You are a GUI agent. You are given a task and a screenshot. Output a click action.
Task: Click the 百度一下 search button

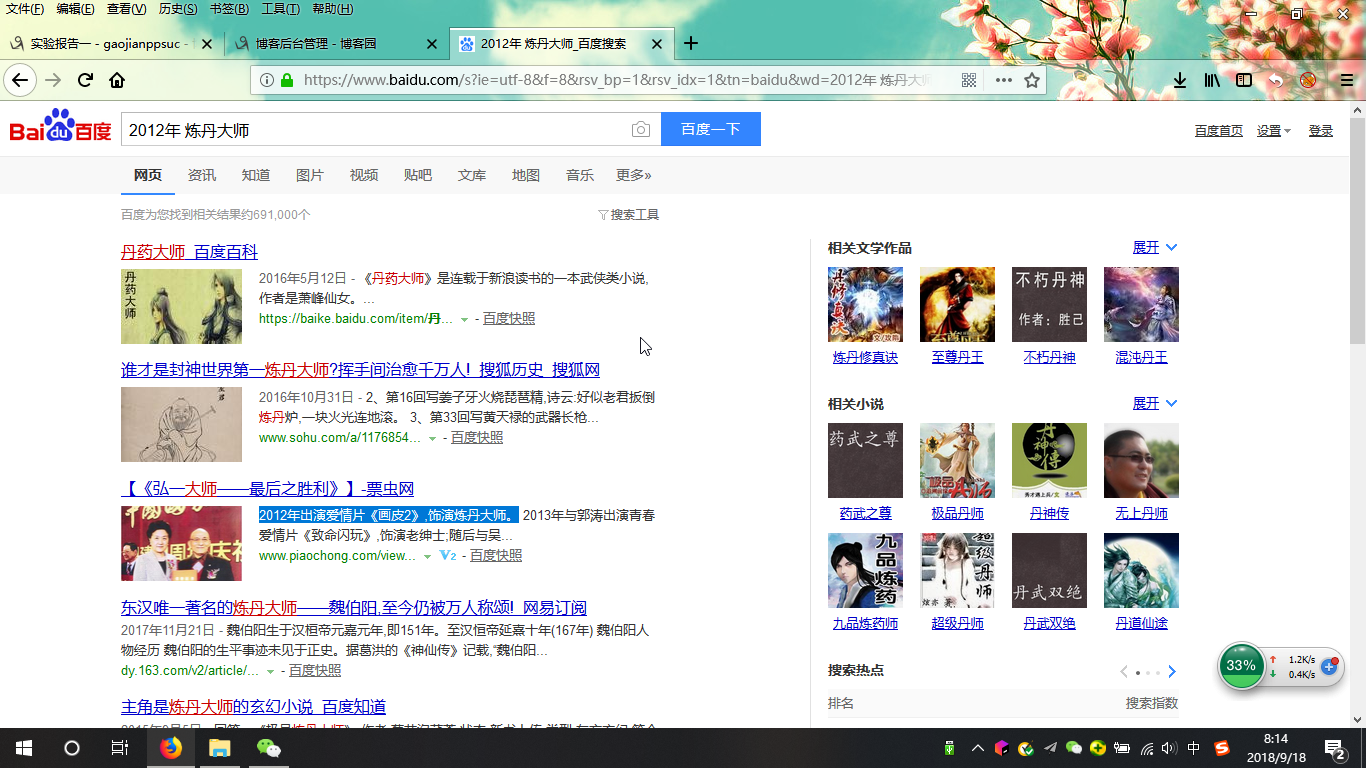pos(711,129)
